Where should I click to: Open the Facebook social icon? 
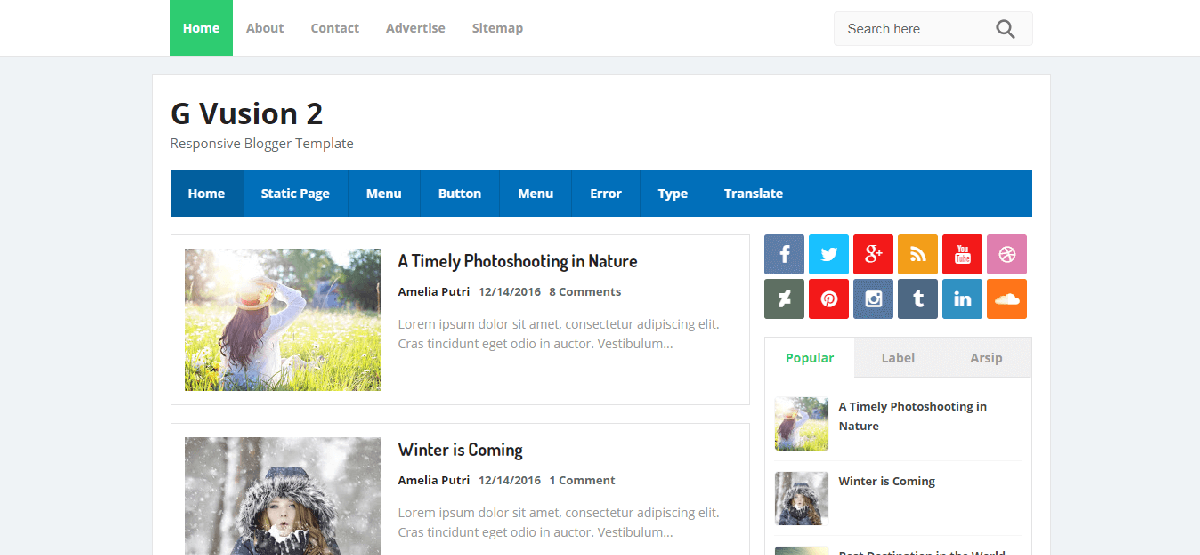[784, 254]
